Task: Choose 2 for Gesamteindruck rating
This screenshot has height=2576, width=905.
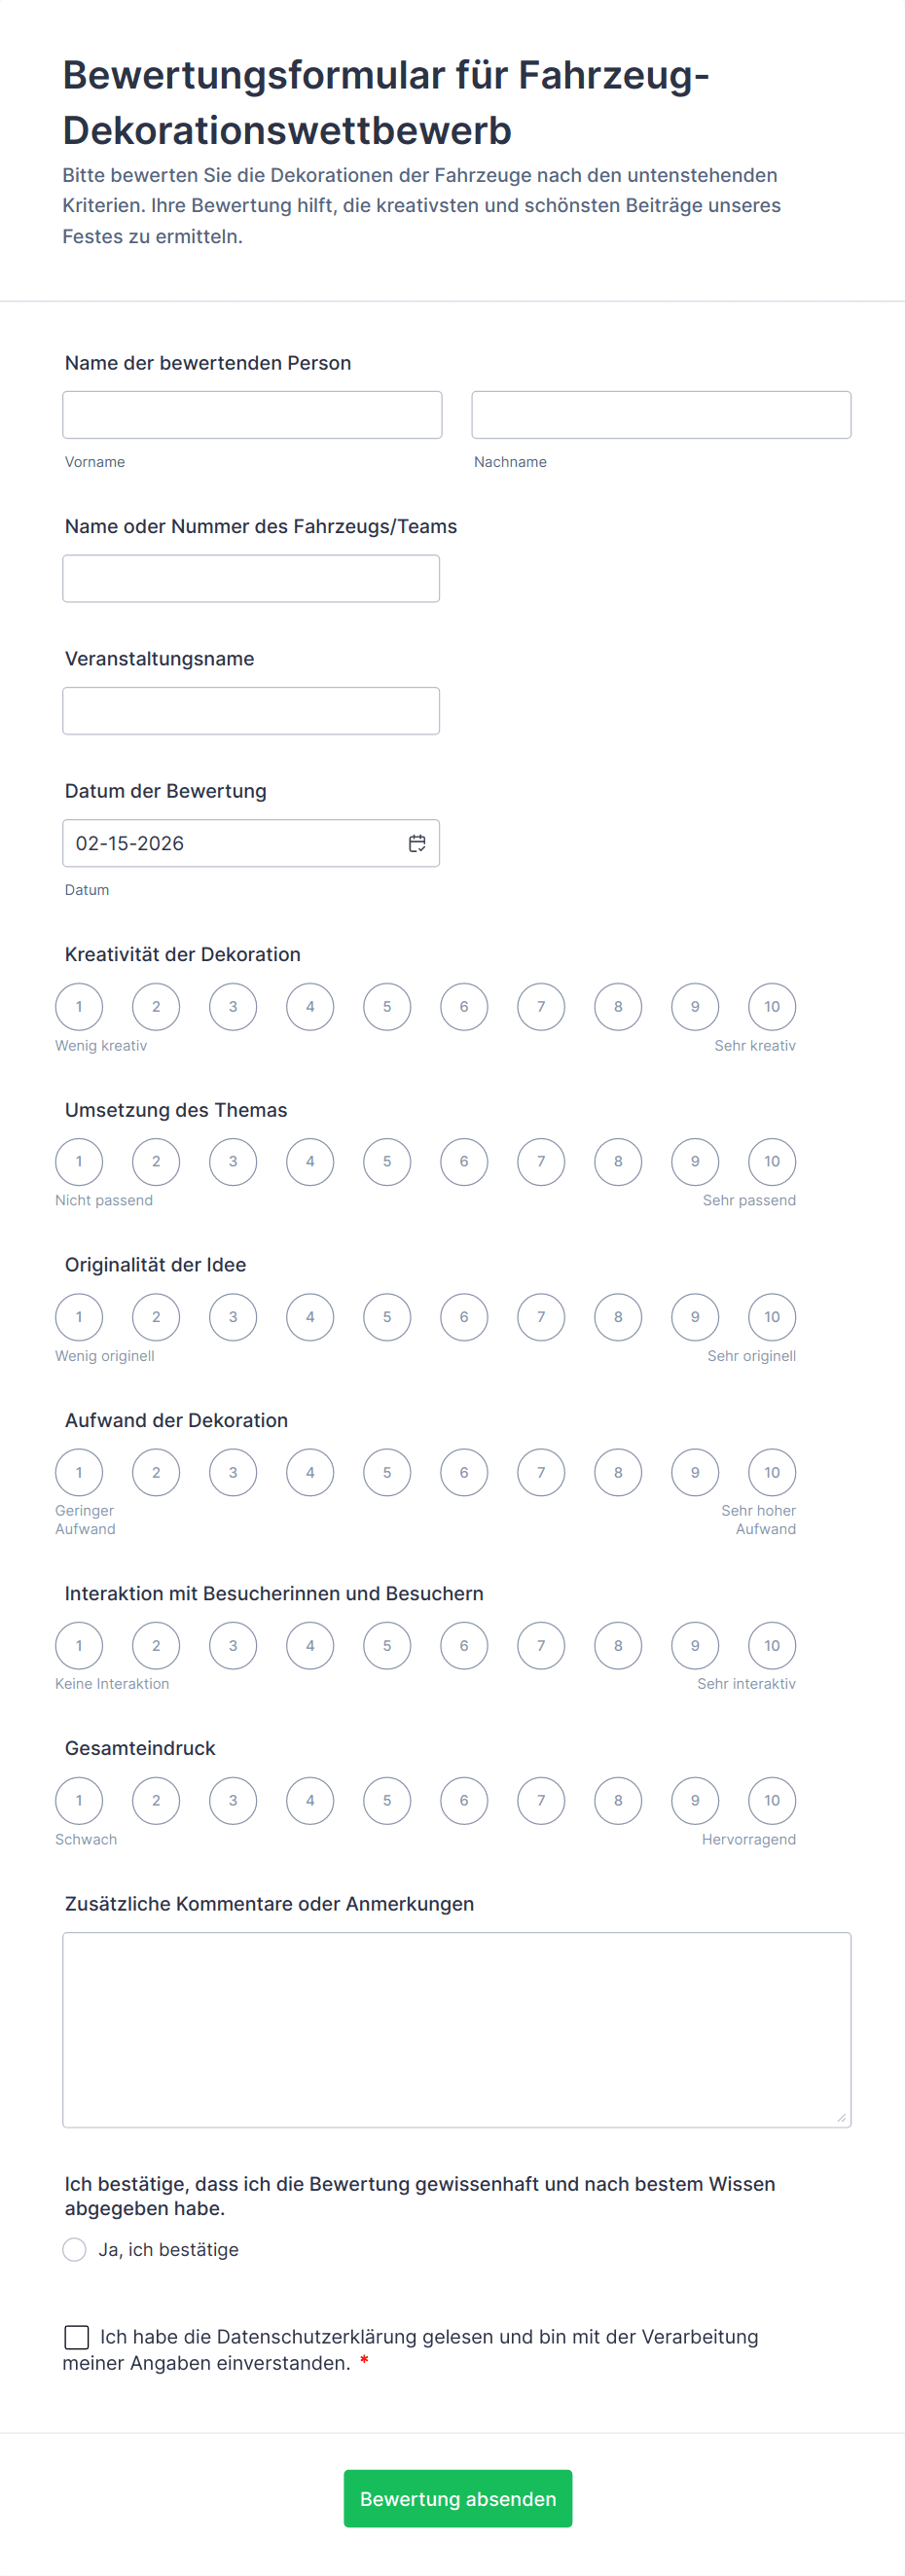Action: tap(156, 1800)
